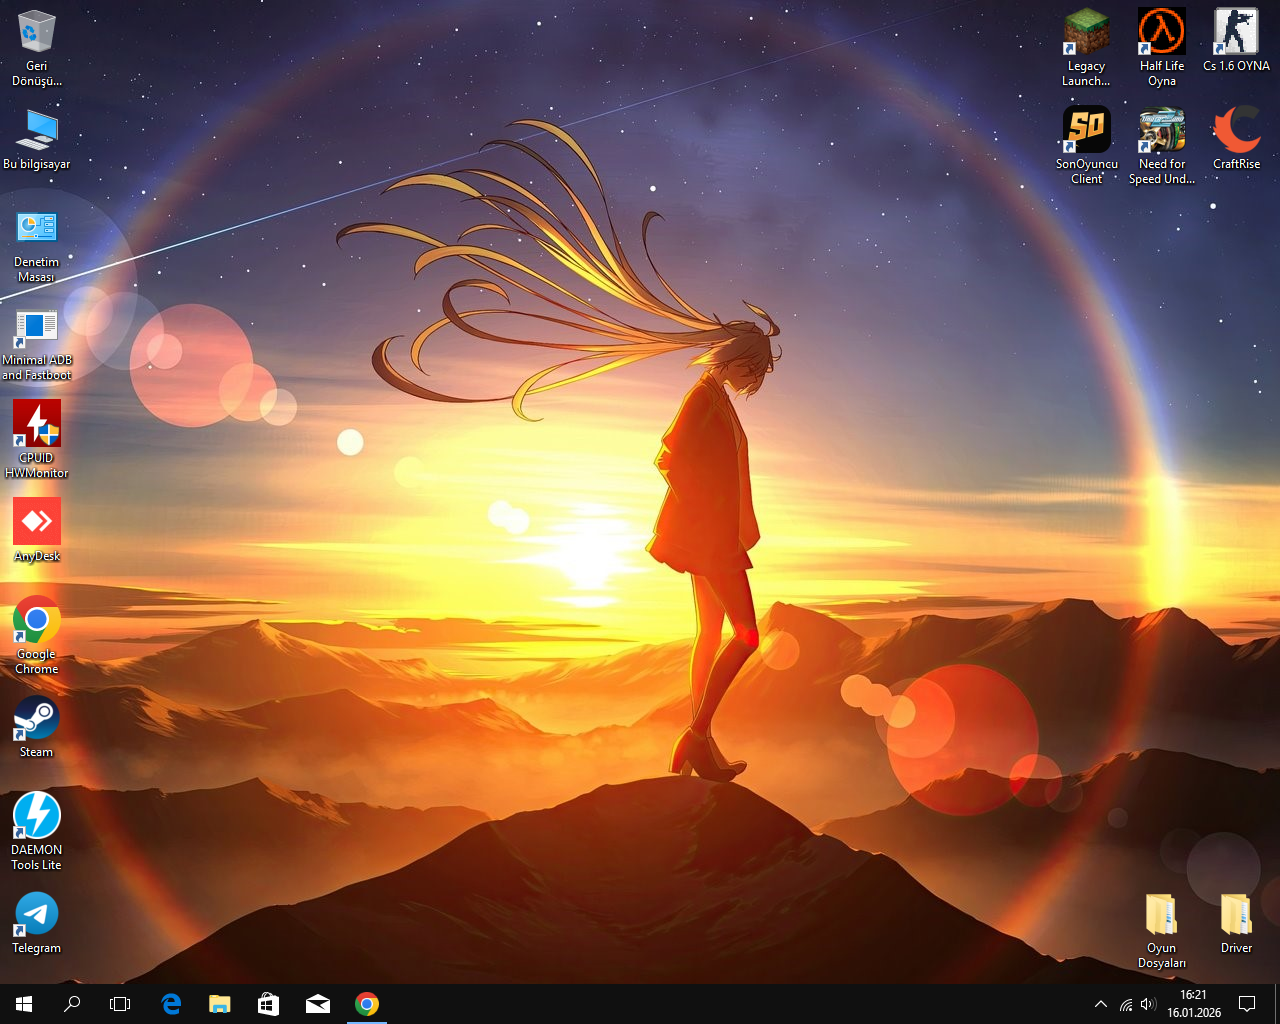The width and height of the screenshot is (1280, 1024).
Task: Open the Windows Start menu
Action: tap(24, 1004)
